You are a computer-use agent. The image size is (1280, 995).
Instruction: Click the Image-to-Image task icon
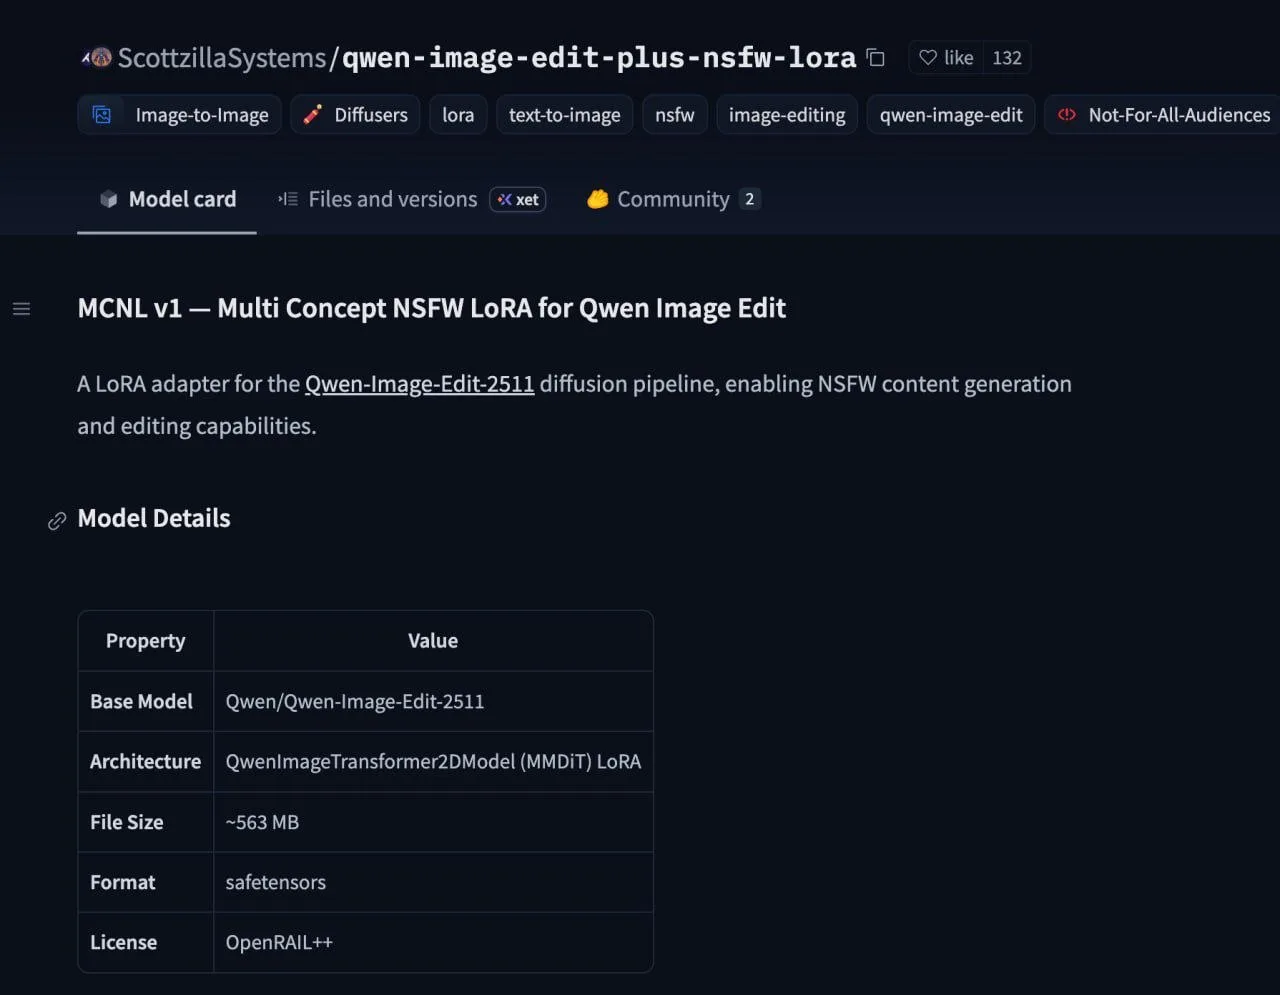(x=101, y=115)
